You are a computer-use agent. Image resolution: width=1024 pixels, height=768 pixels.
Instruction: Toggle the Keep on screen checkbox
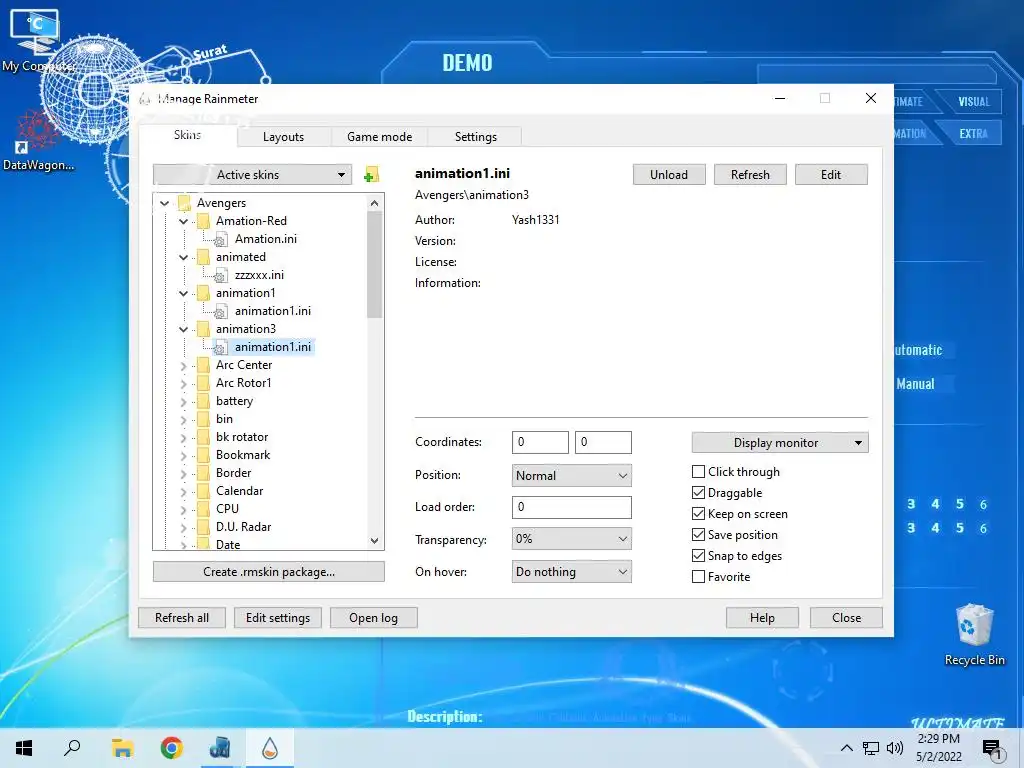(698, 513)
